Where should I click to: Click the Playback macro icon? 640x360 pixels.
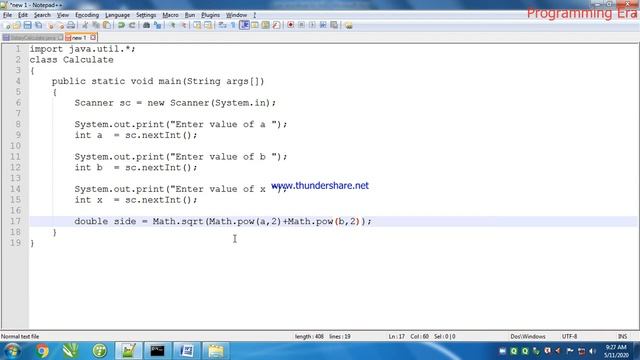[x=312, y=25]
